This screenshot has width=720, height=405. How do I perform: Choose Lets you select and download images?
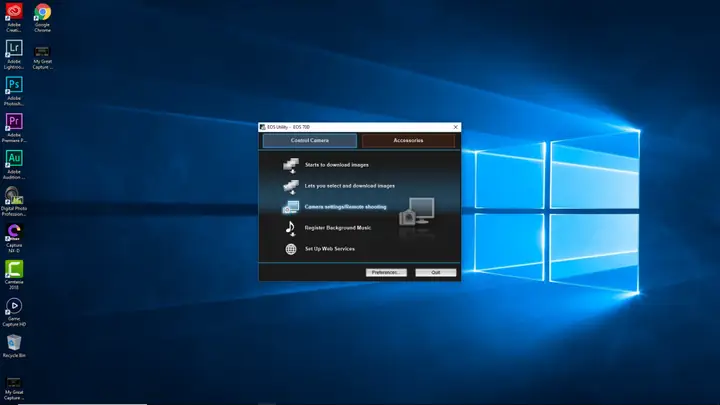[x=349, y=186]
